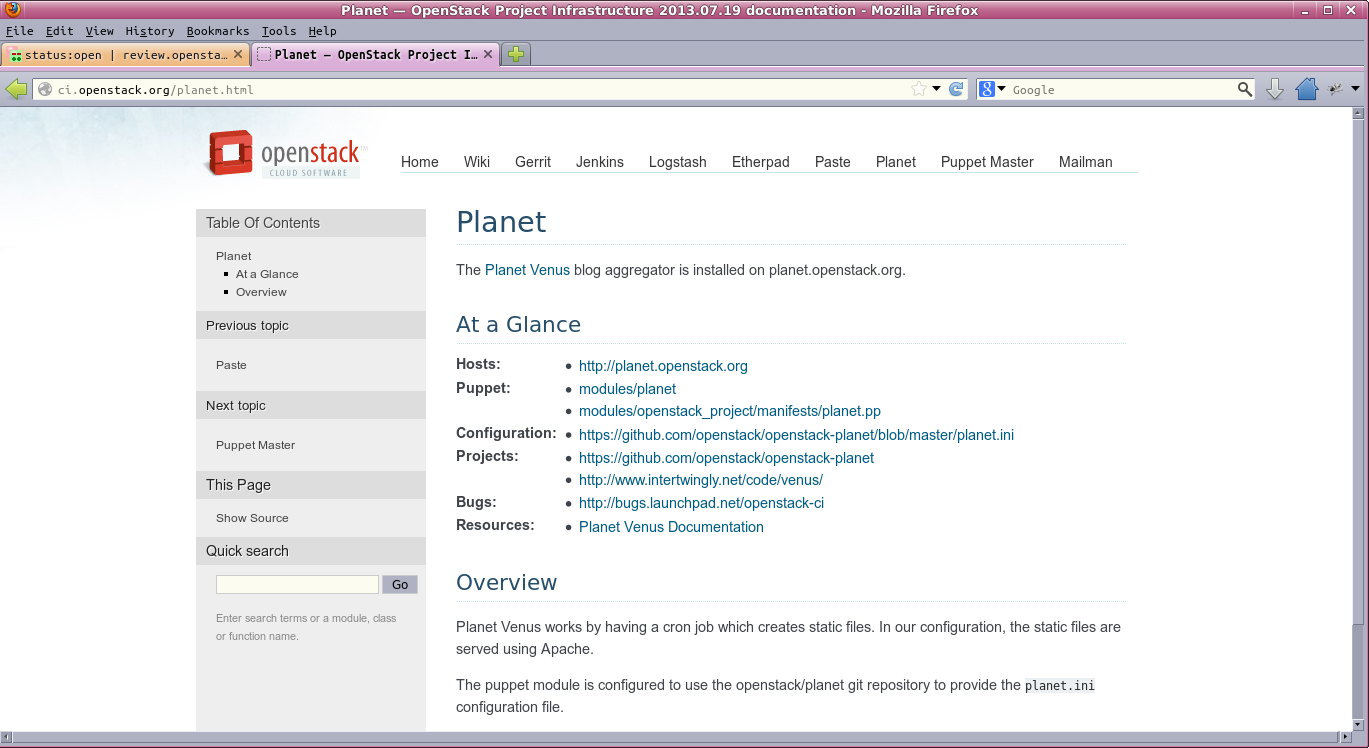Expand the dropdown beside the bug toolbar icon
Screen dimensions: 1369x748
click(1355, 89)
